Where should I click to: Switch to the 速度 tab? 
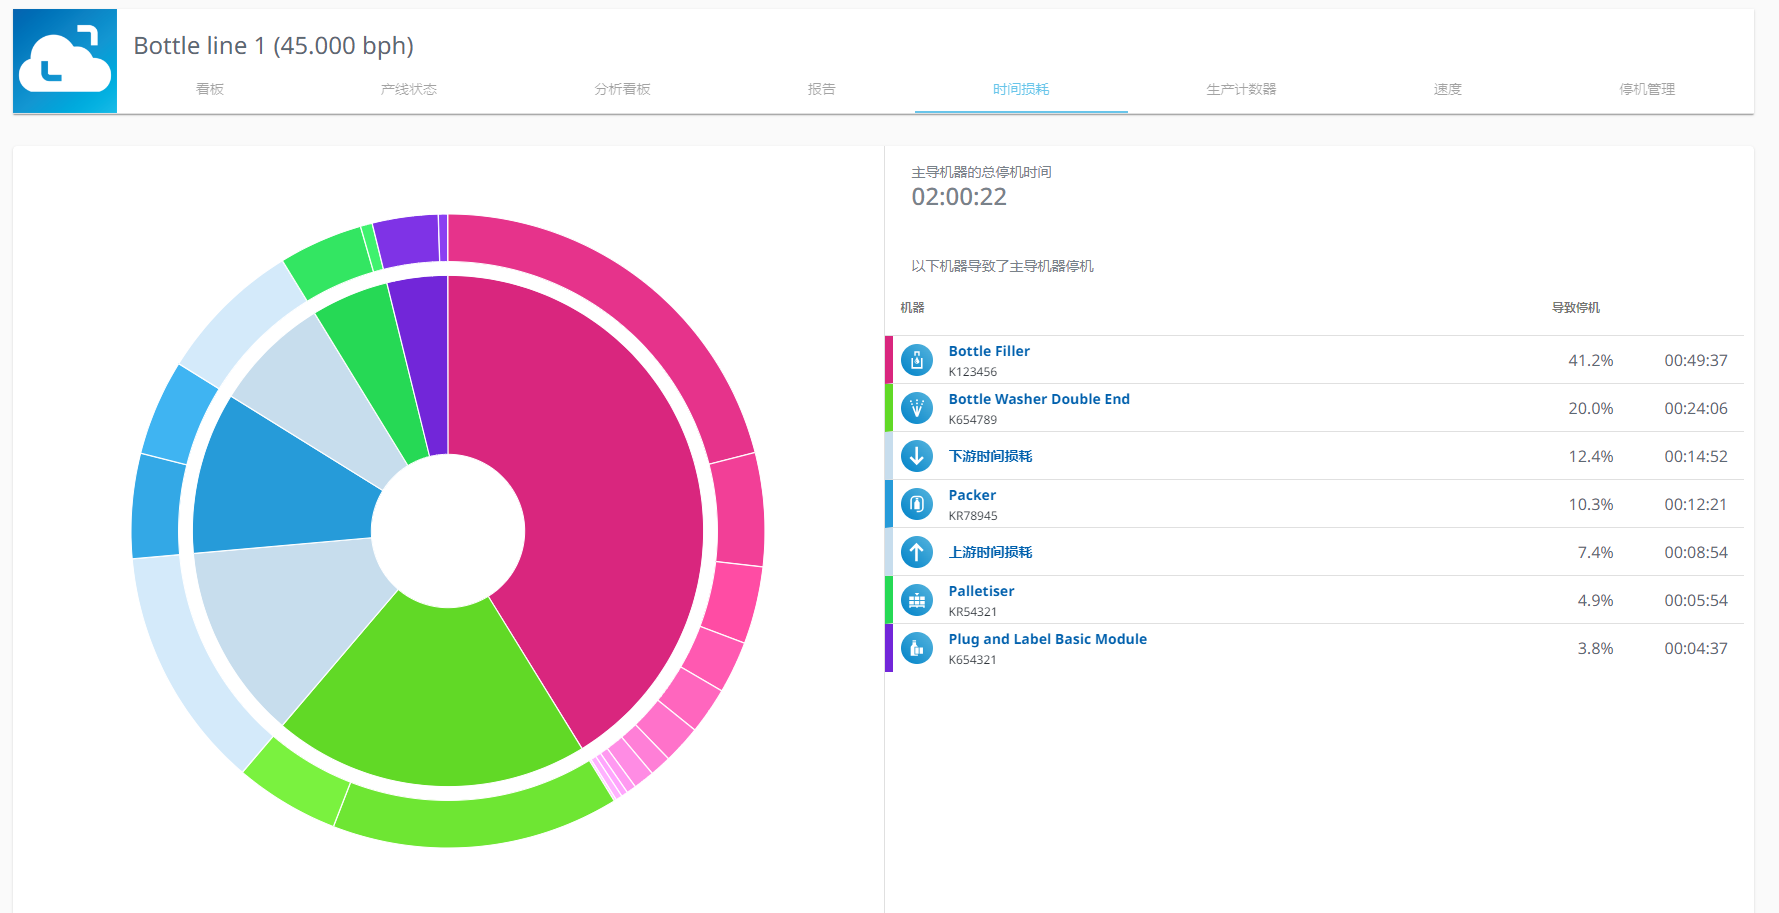coord(1447,89)
